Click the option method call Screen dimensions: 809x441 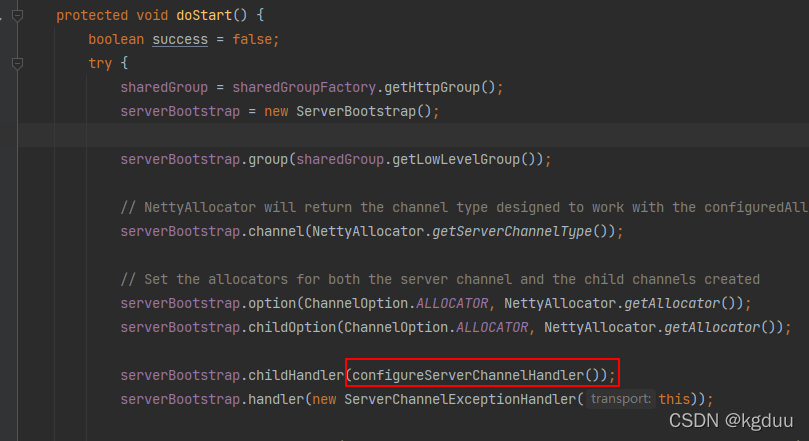click(272, 303)
